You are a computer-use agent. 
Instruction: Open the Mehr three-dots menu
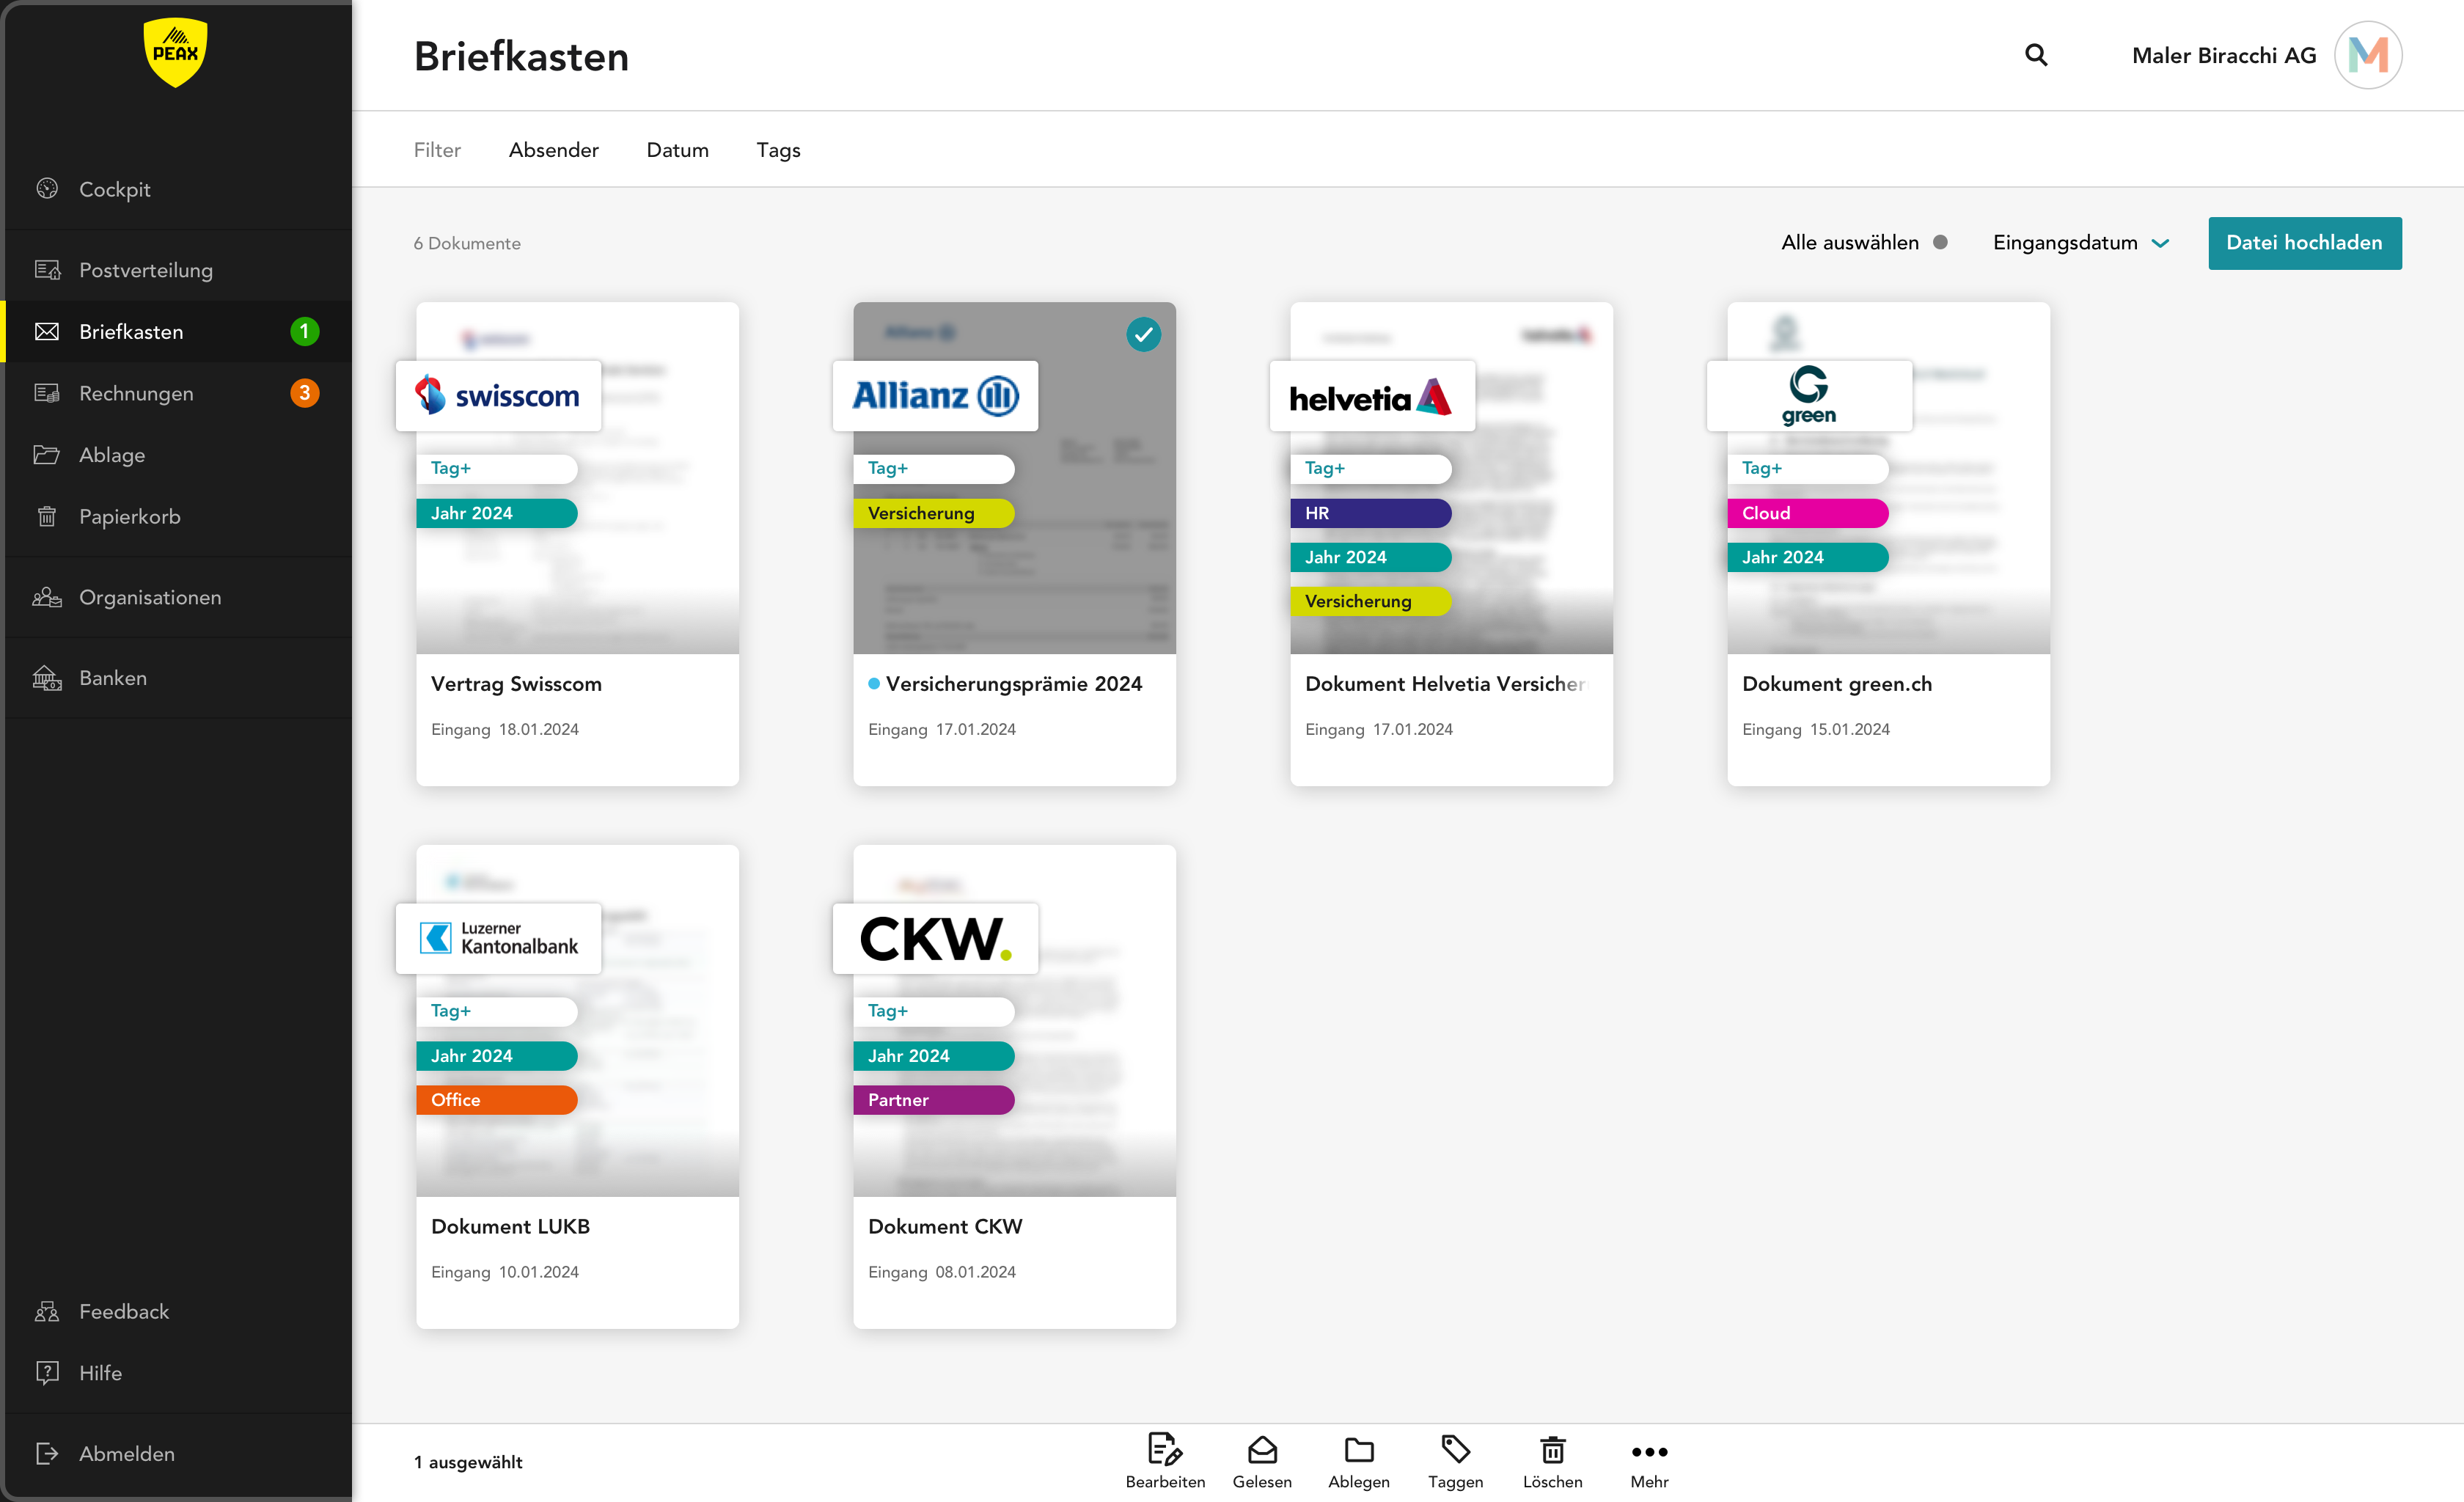point(1649,1452)
